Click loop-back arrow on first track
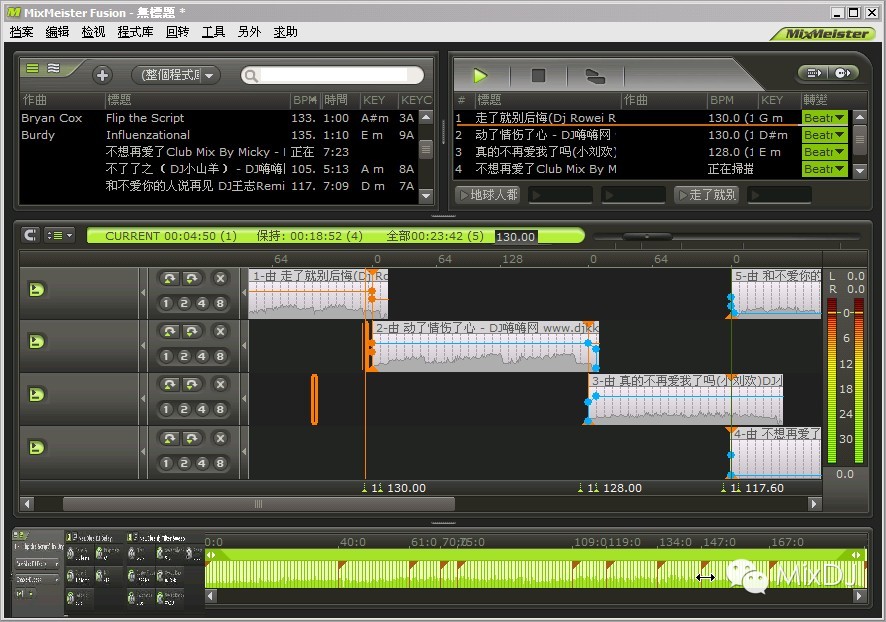 [x=169, y=278]
